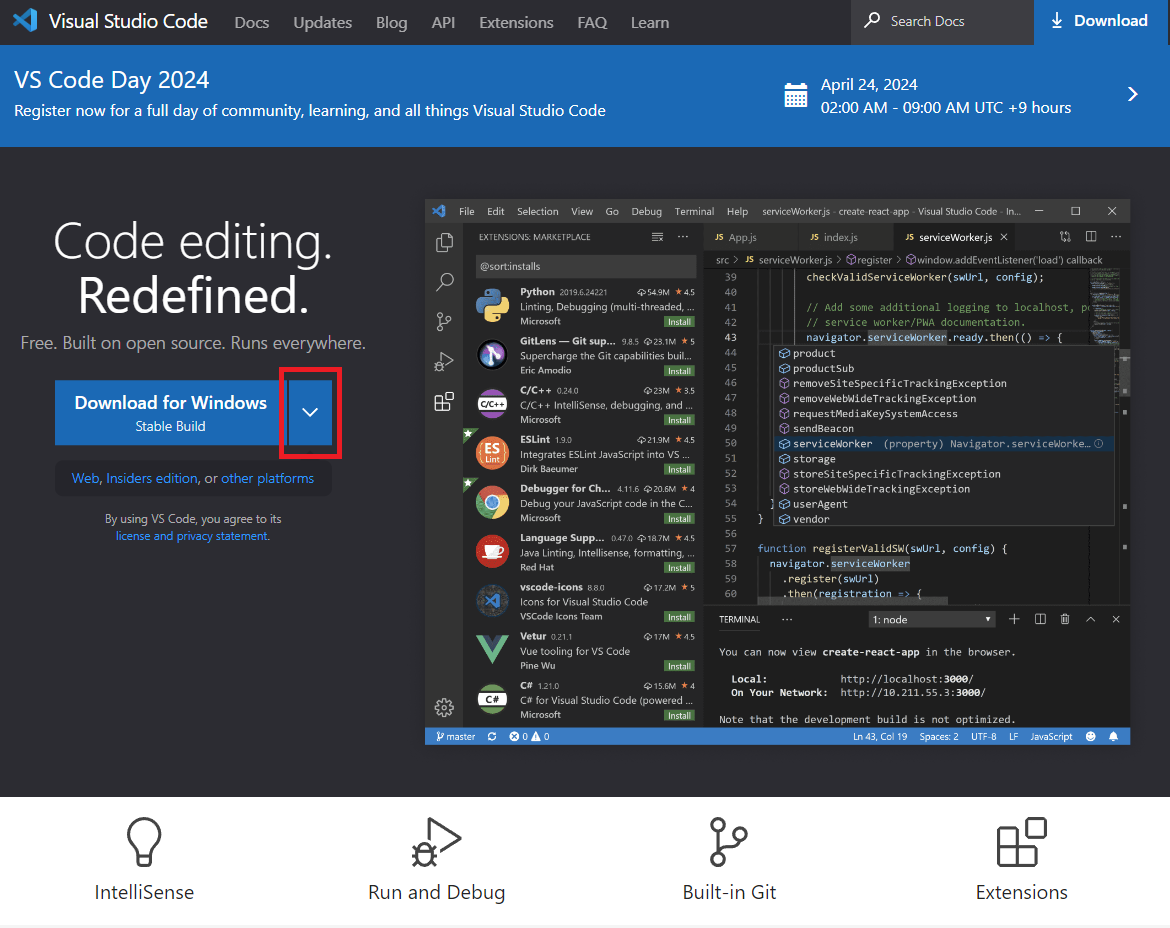Open the Extensions nav item in the header
The image size is (1170, 928).
(x=516, y=22)
